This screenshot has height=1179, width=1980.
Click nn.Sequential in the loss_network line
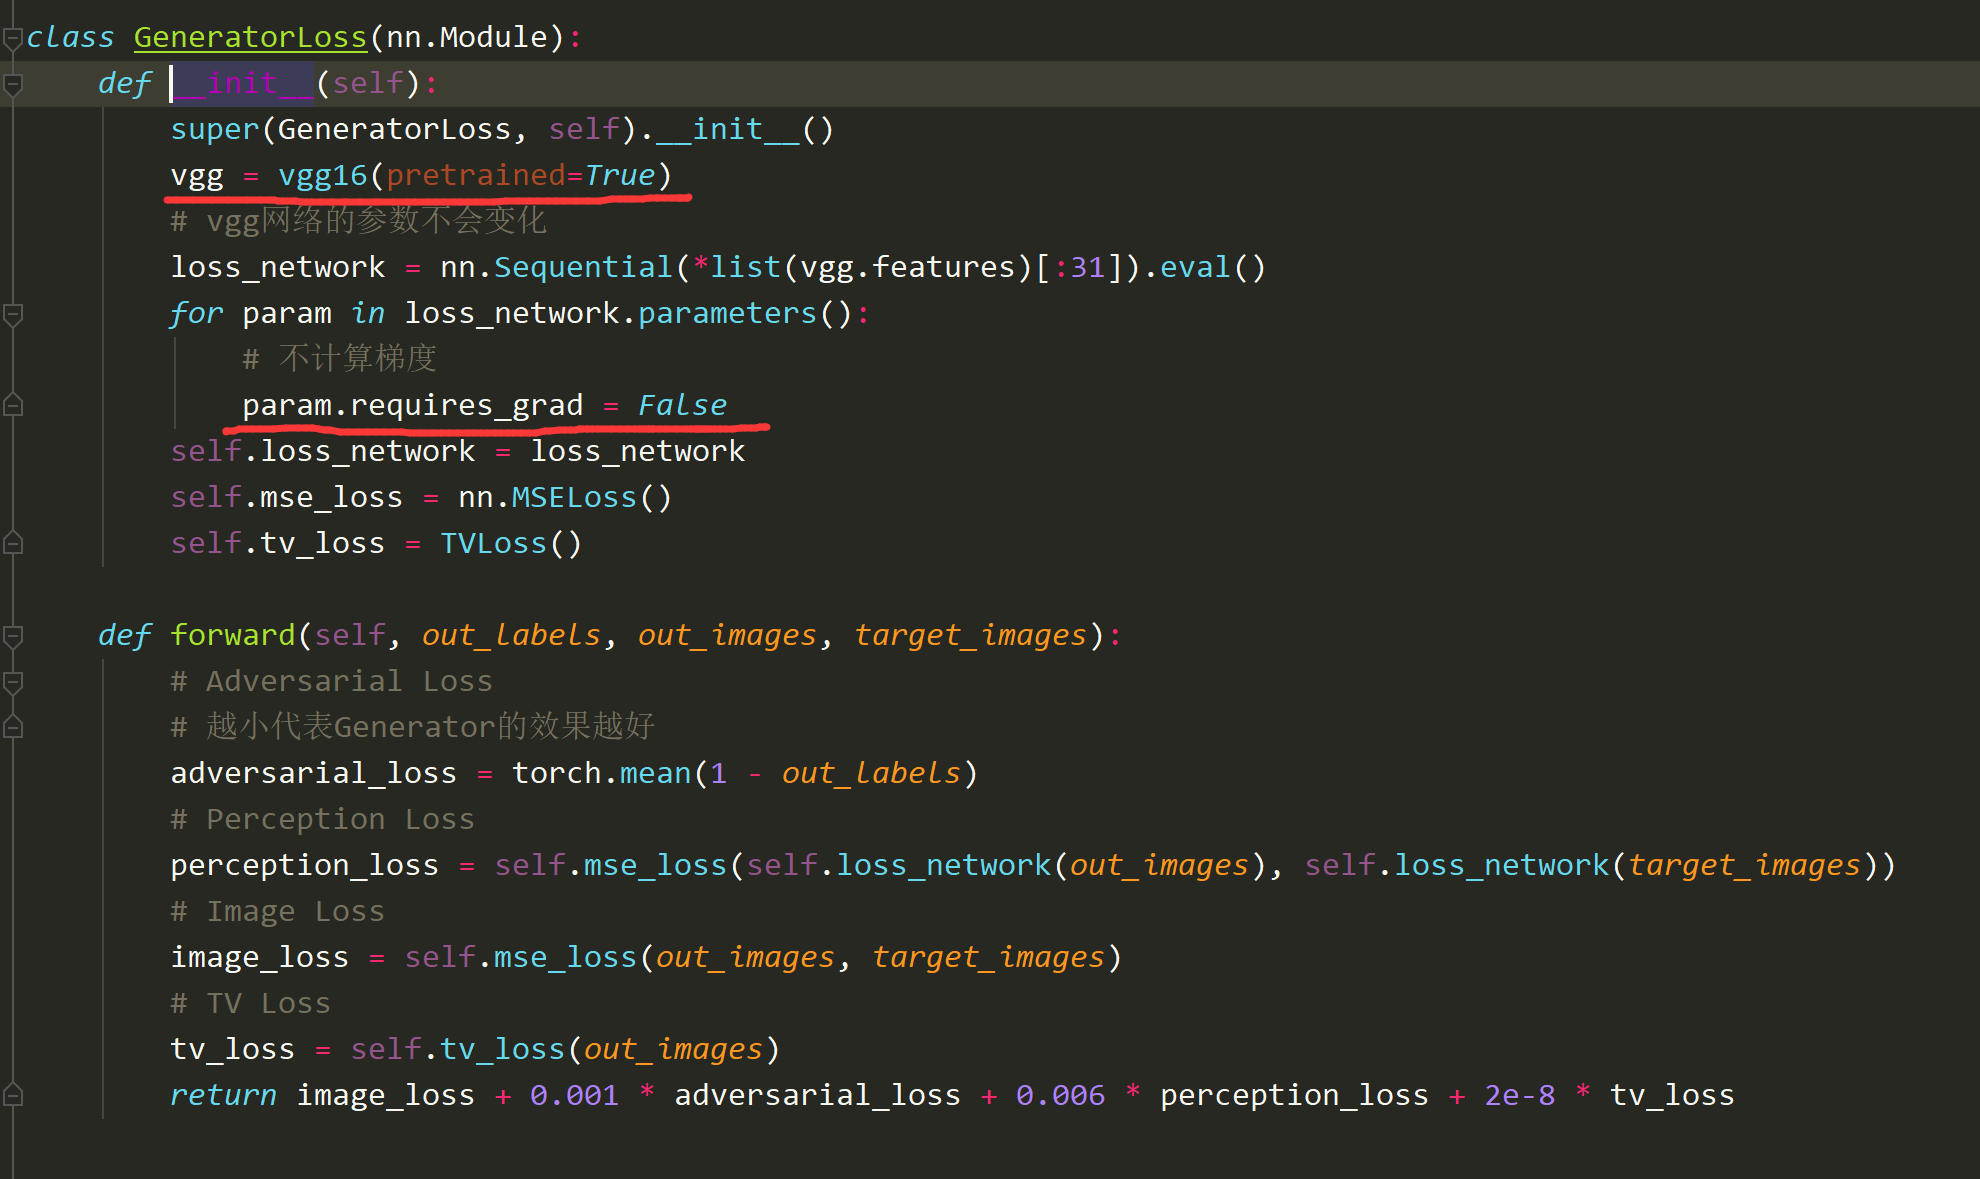[x=556, y=267]
